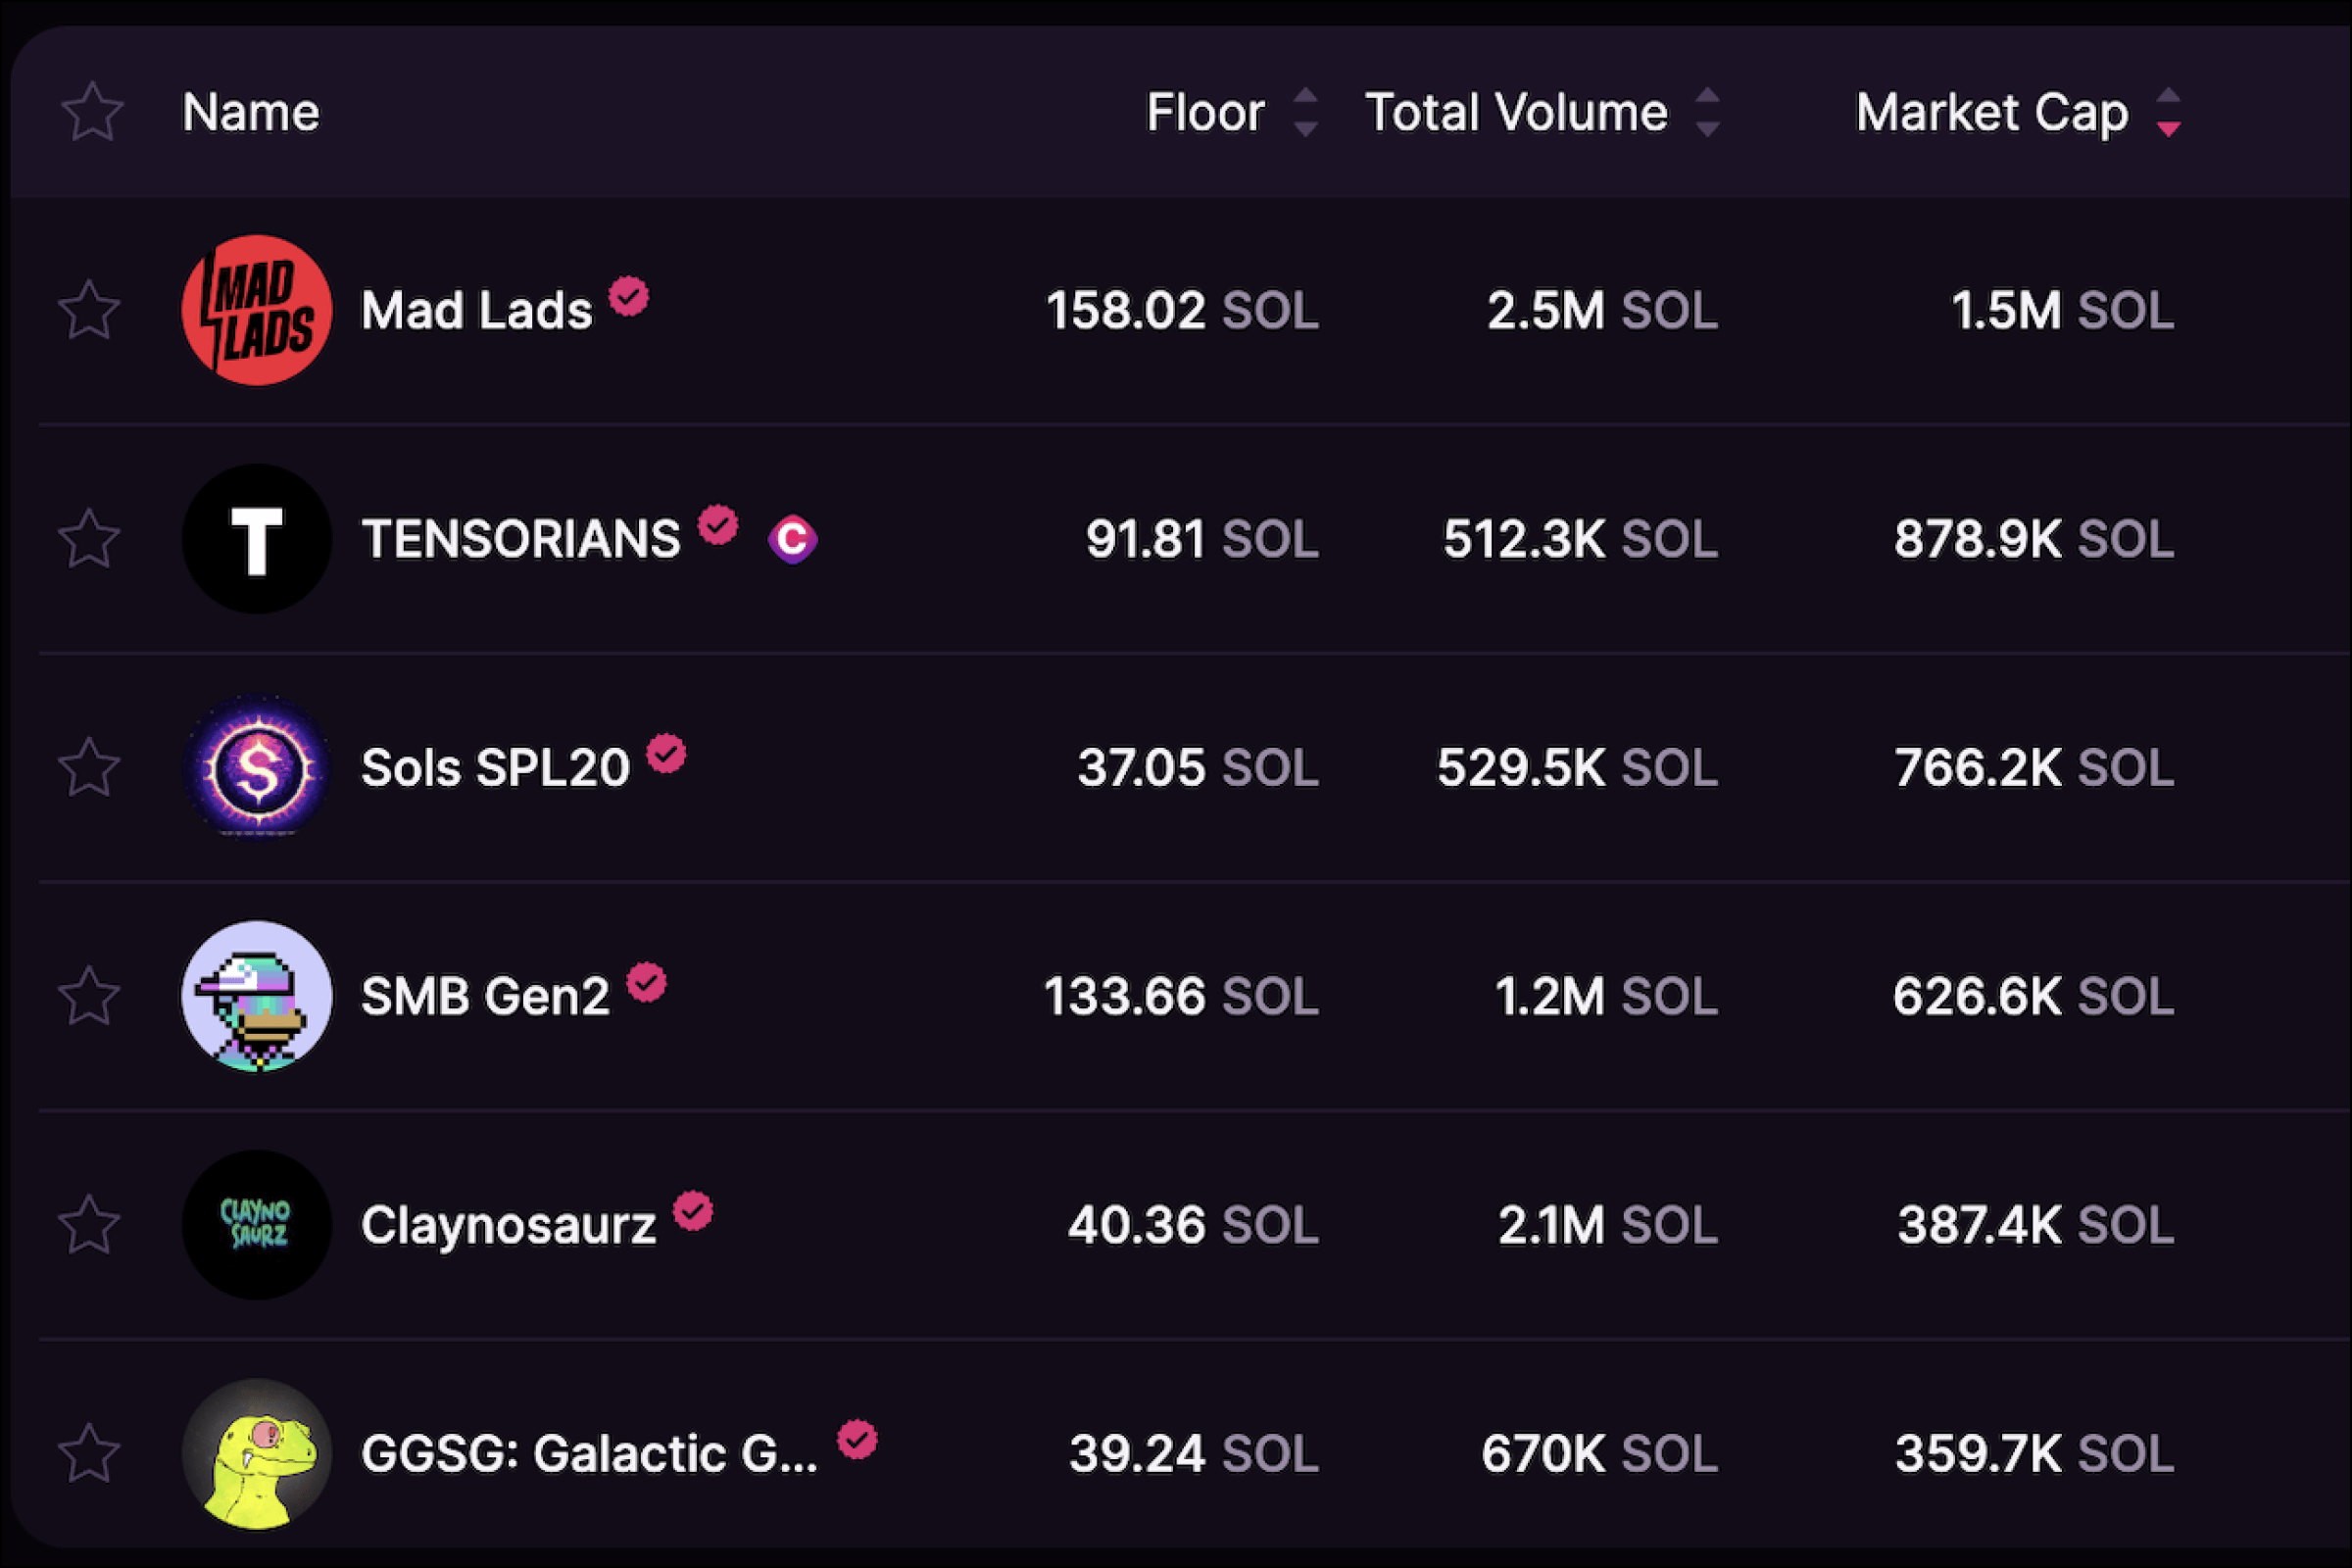Click the SMB Gen2 verified badge
2352x1568 pixels.
[x=647, y=982]
